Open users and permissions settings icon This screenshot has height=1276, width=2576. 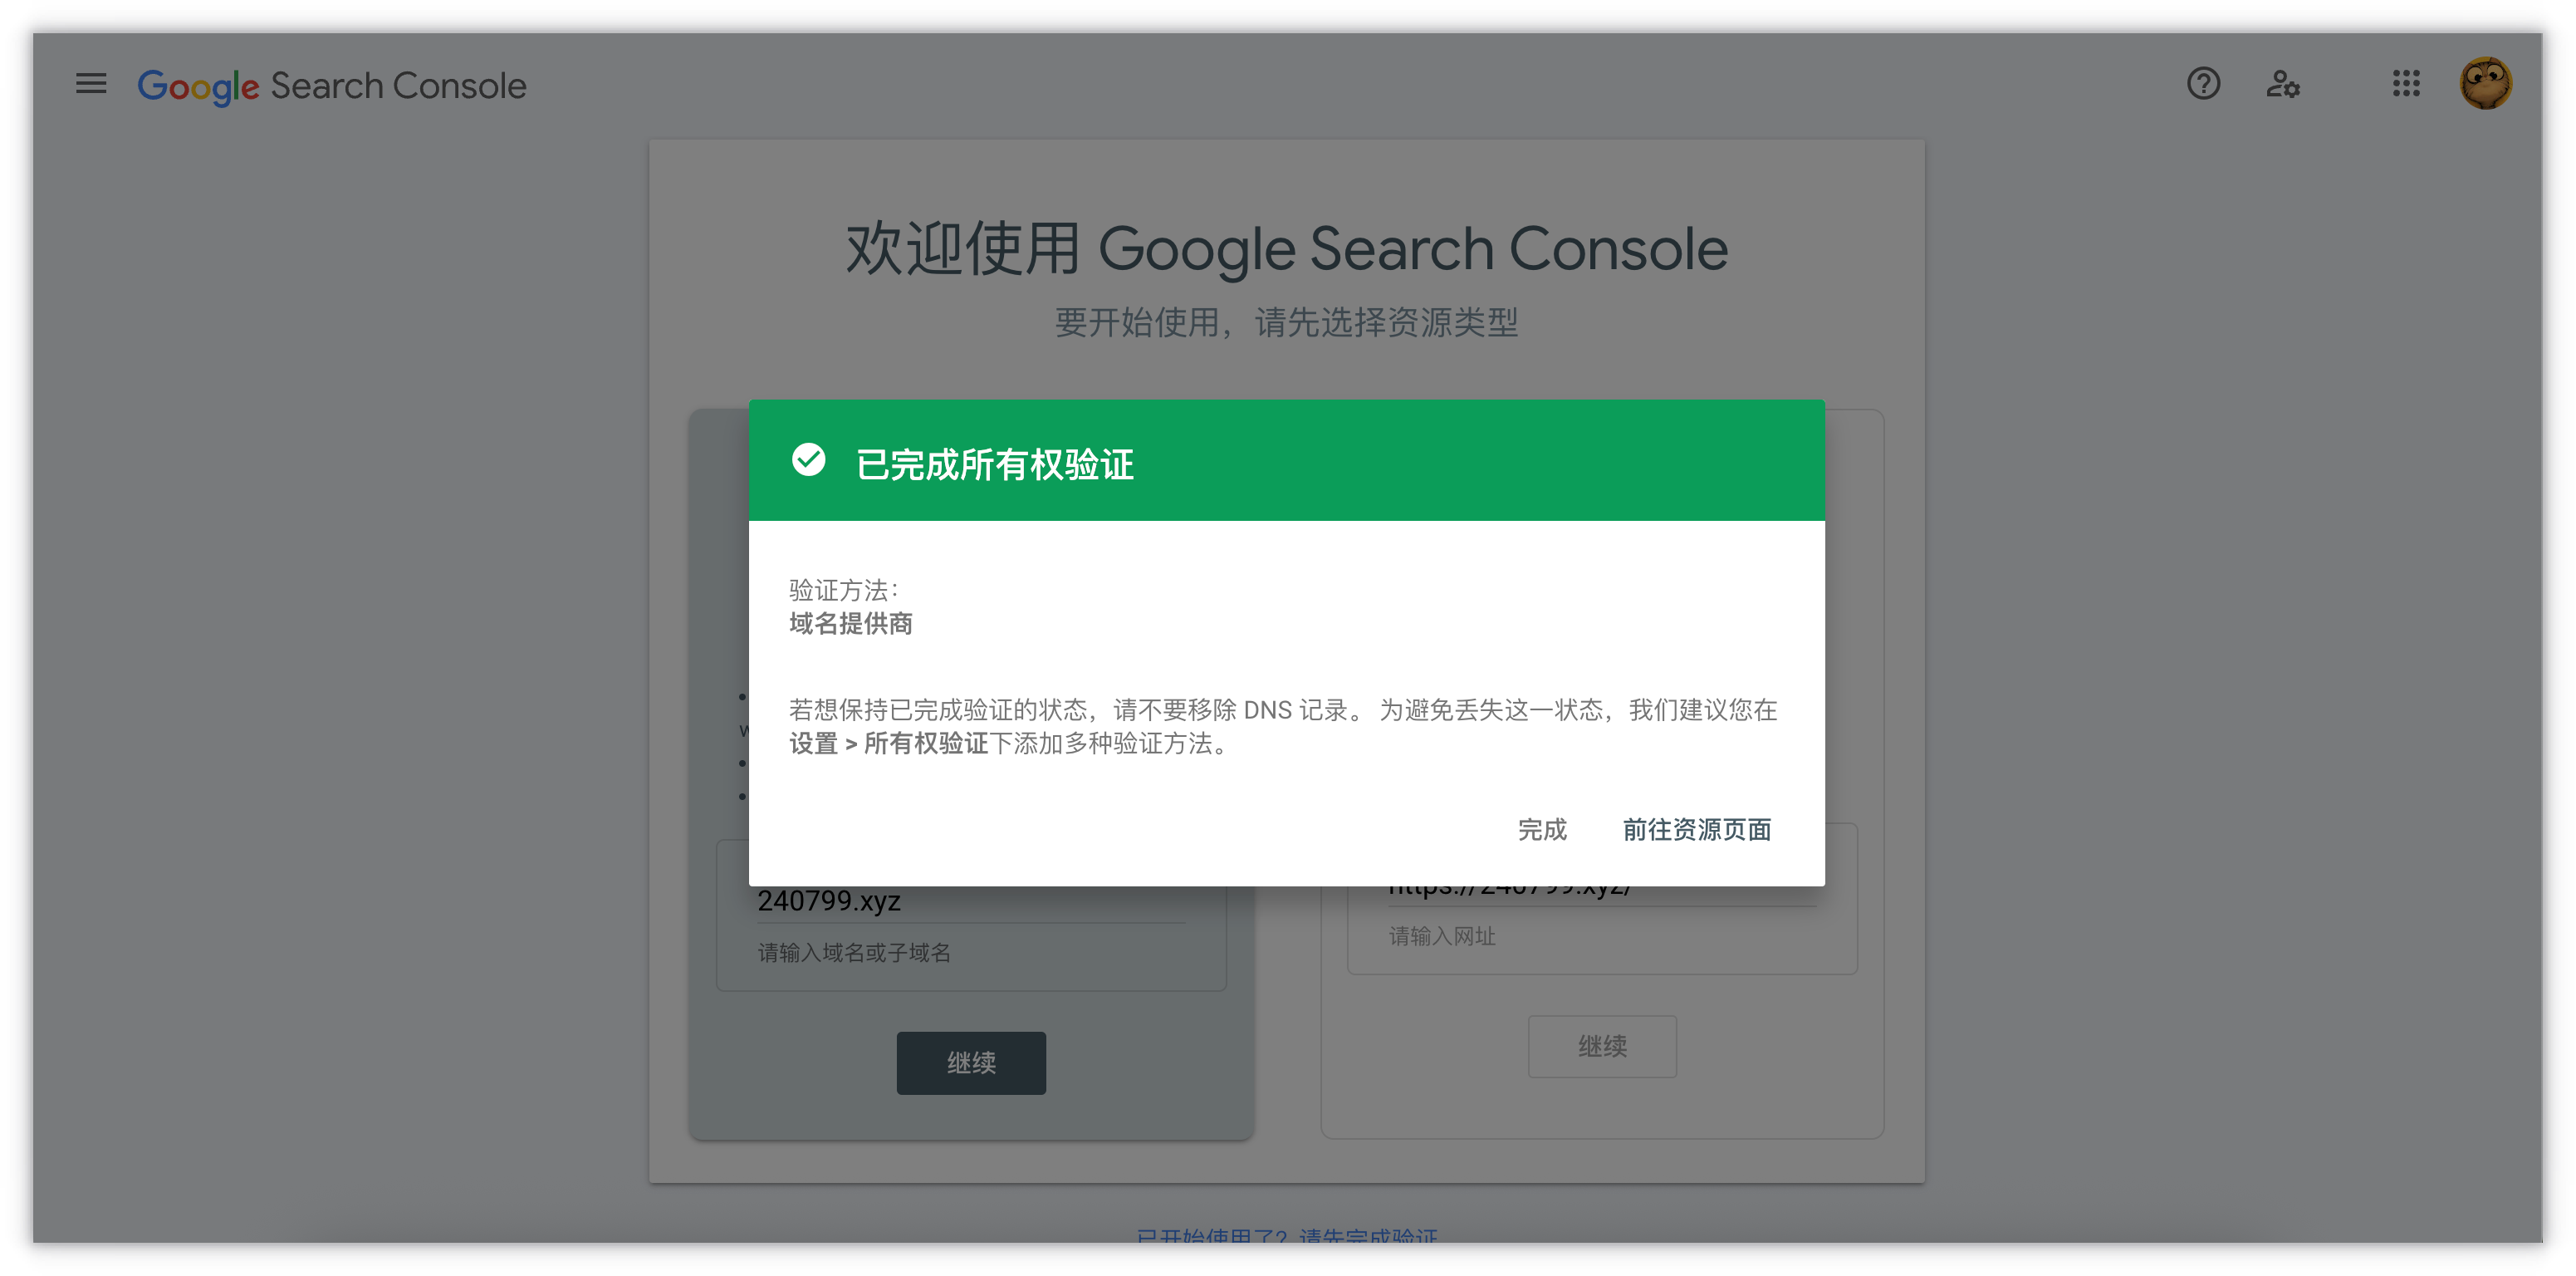tap(2283, 84)
